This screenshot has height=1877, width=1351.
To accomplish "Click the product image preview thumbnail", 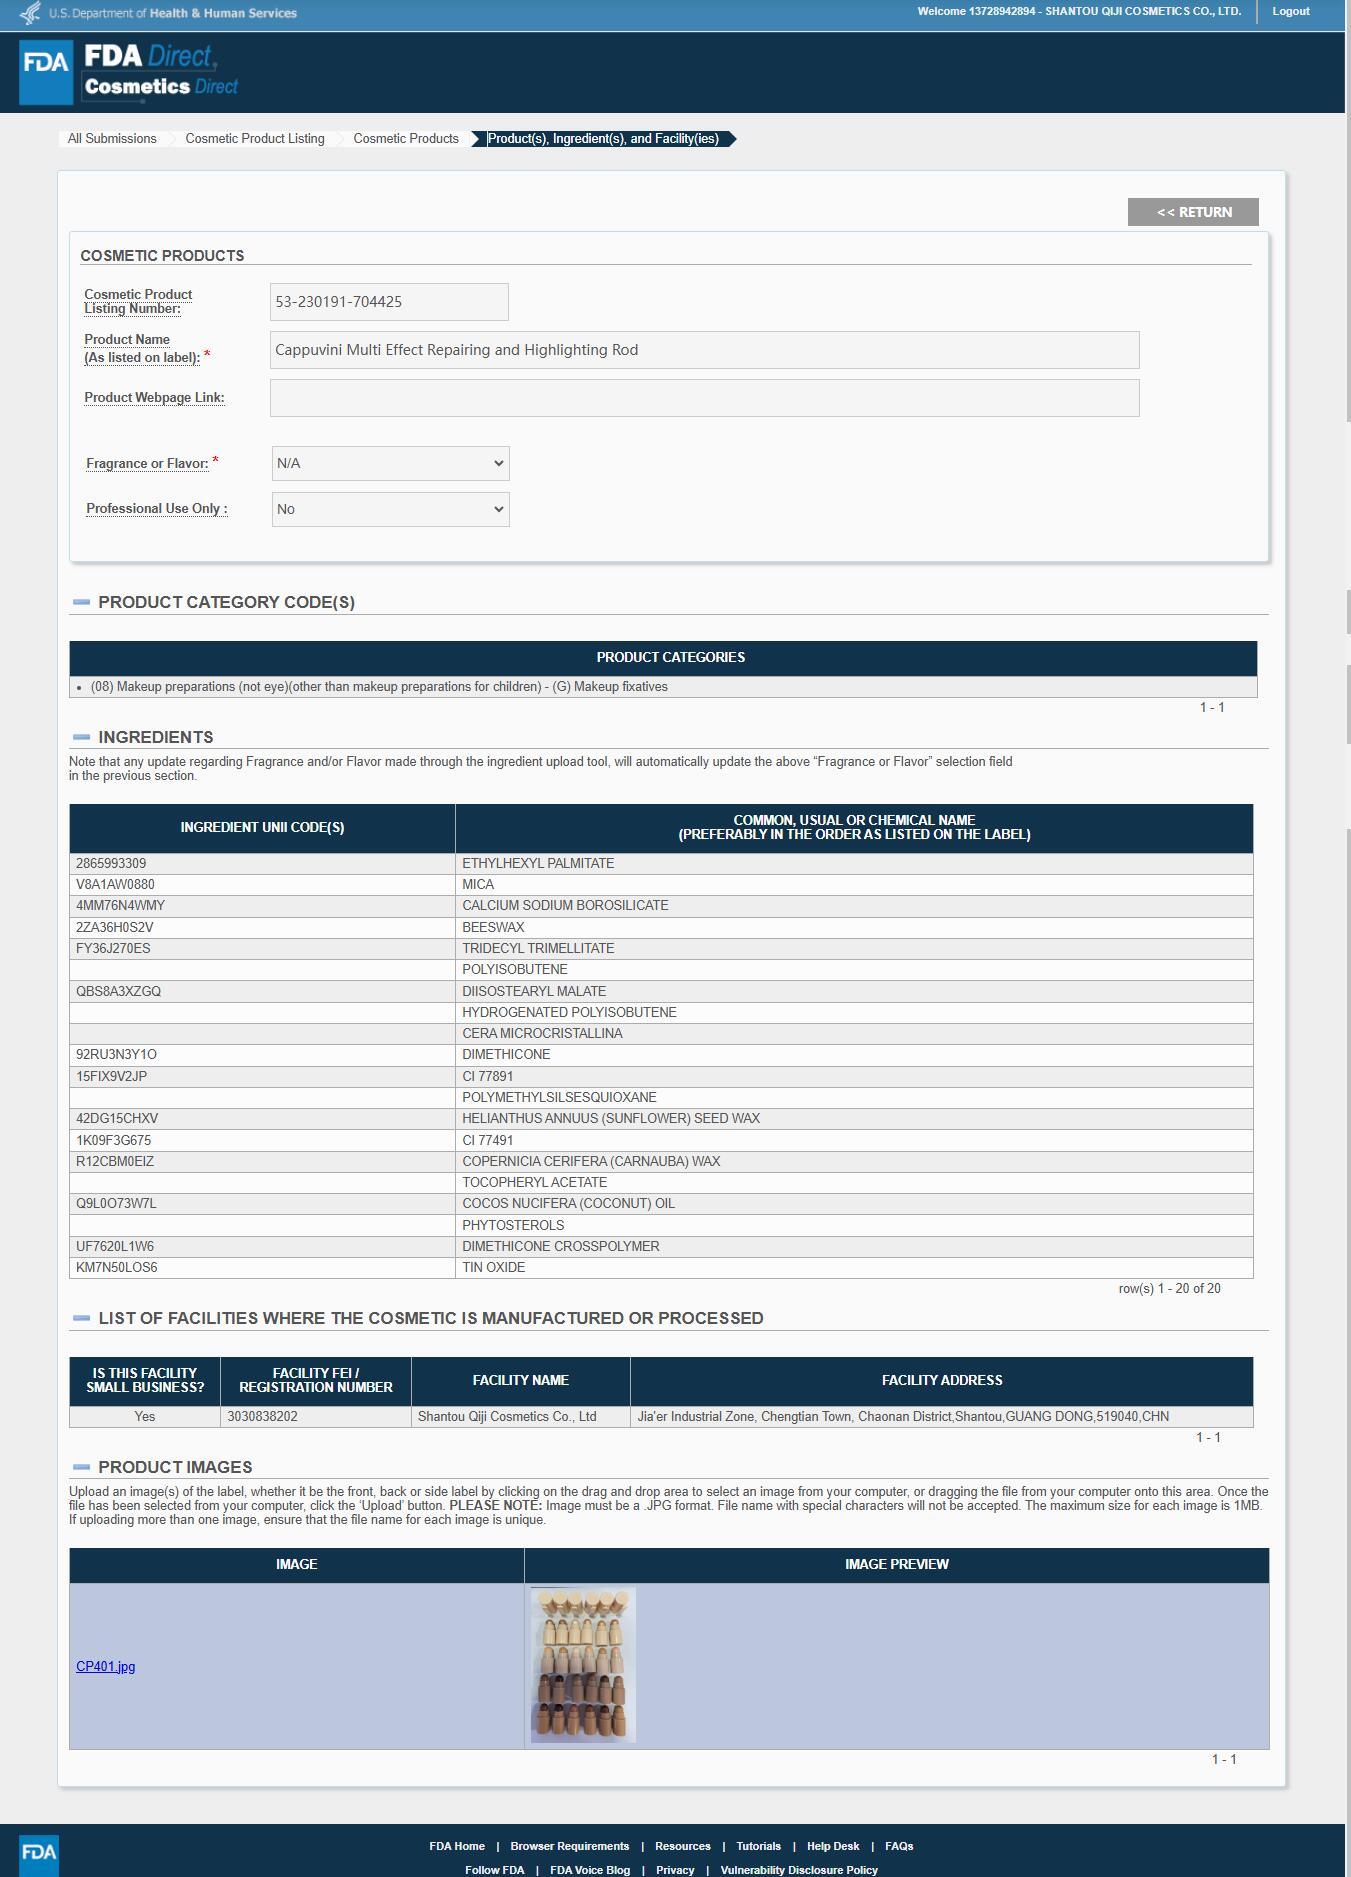I will tap(583, 1665).
